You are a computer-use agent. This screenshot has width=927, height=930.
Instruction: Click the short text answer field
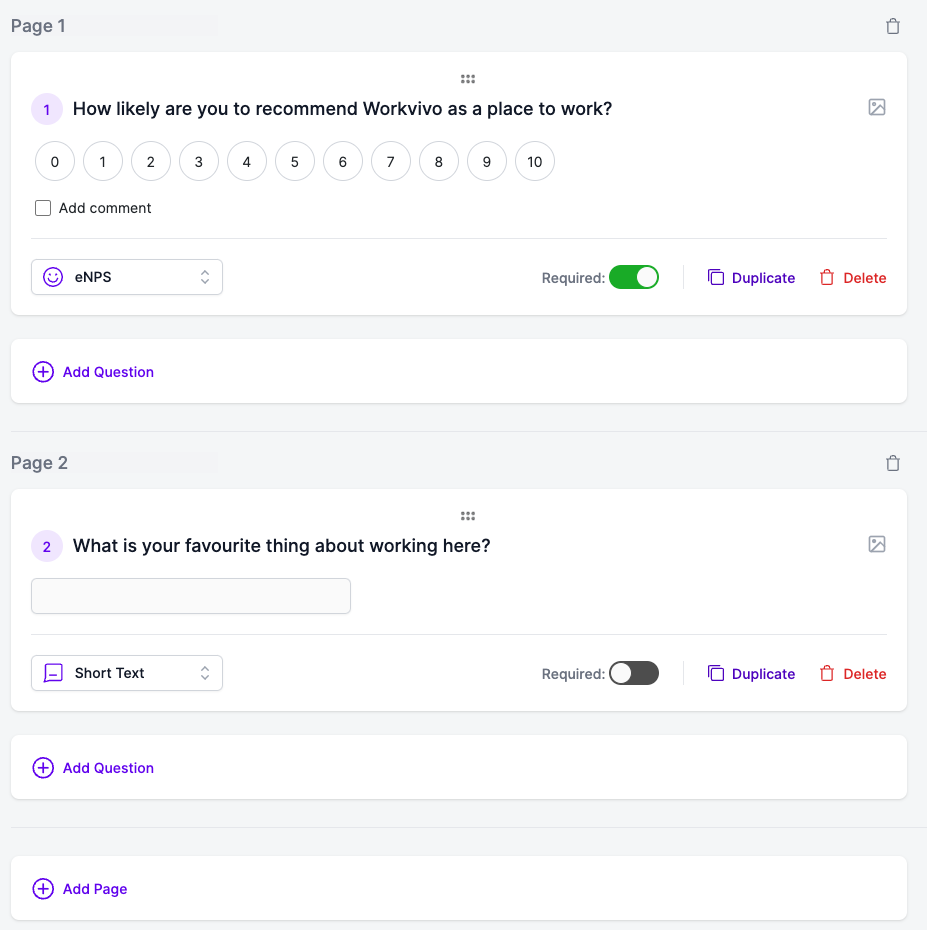pyautogui.click(x=191, y=596)
